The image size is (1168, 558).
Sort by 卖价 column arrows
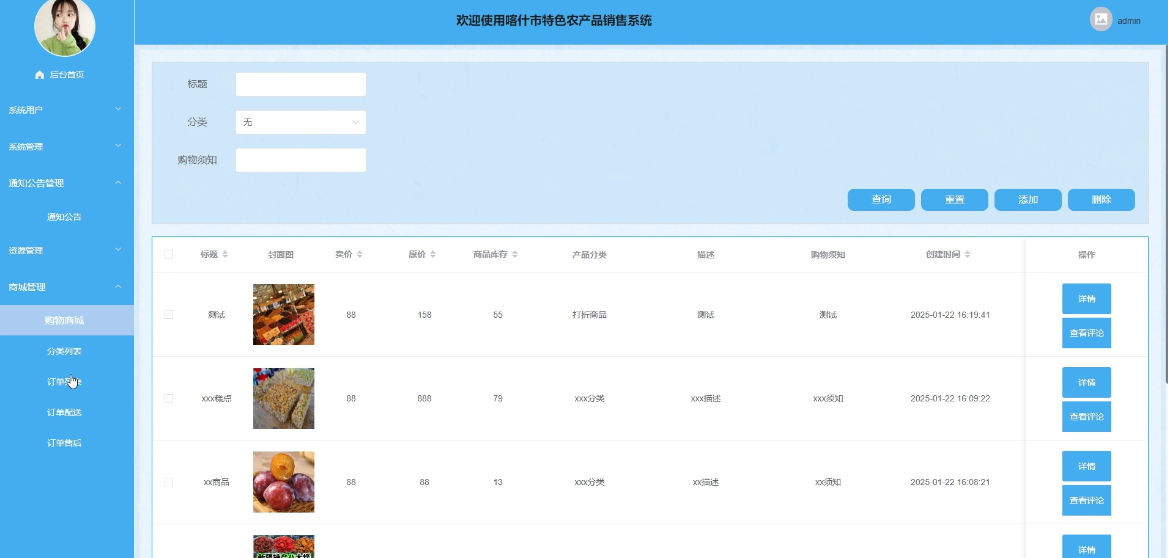(360, 255)
